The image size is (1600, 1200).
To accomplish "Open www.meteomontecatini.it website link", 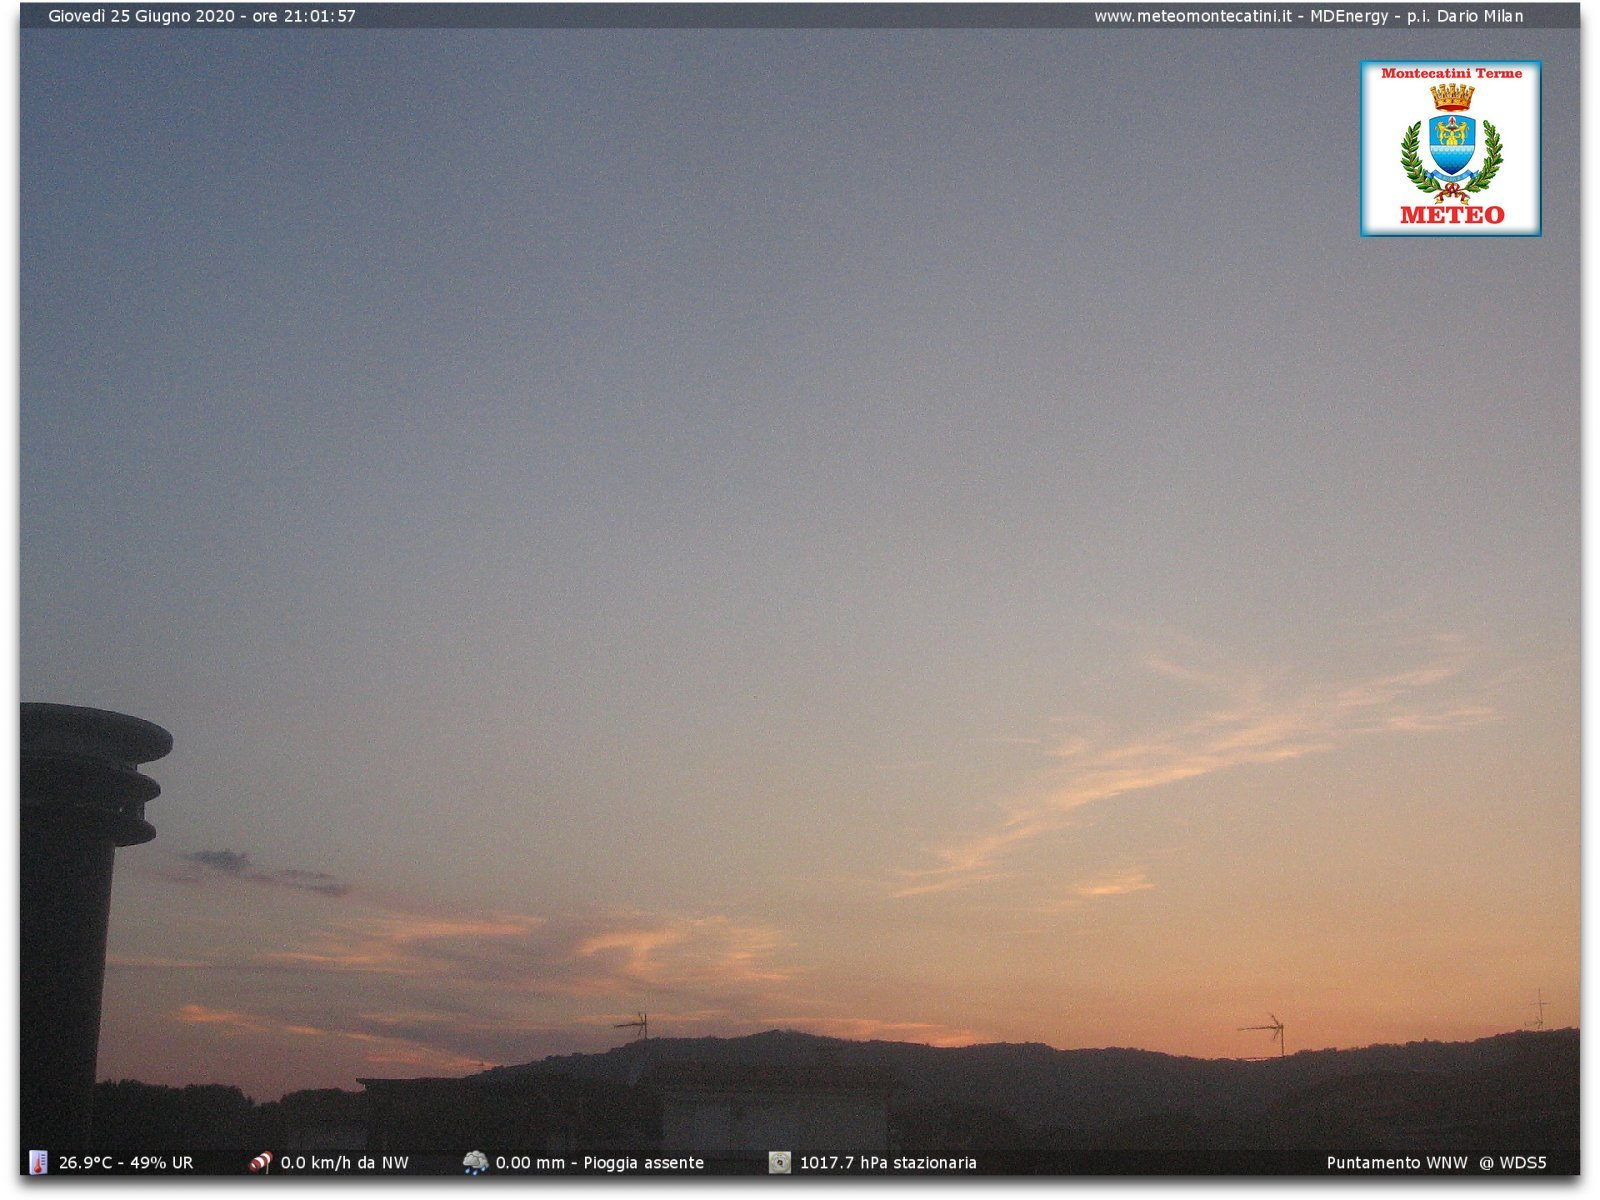I will 1192,16.
